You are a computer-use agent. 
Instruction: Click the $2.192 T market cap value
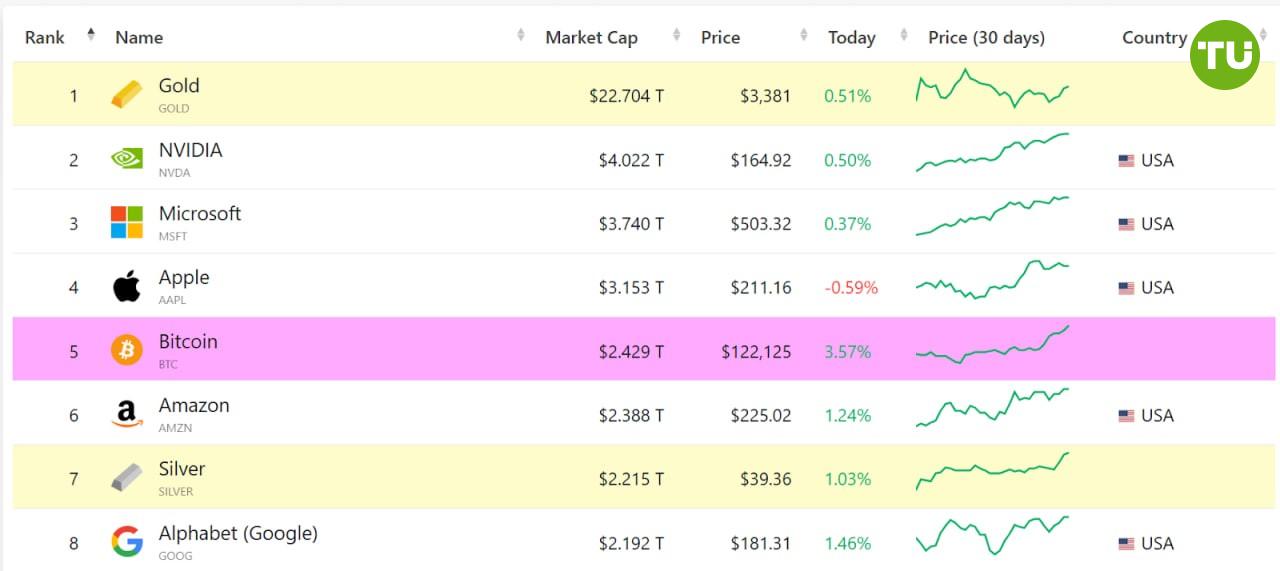631,544
